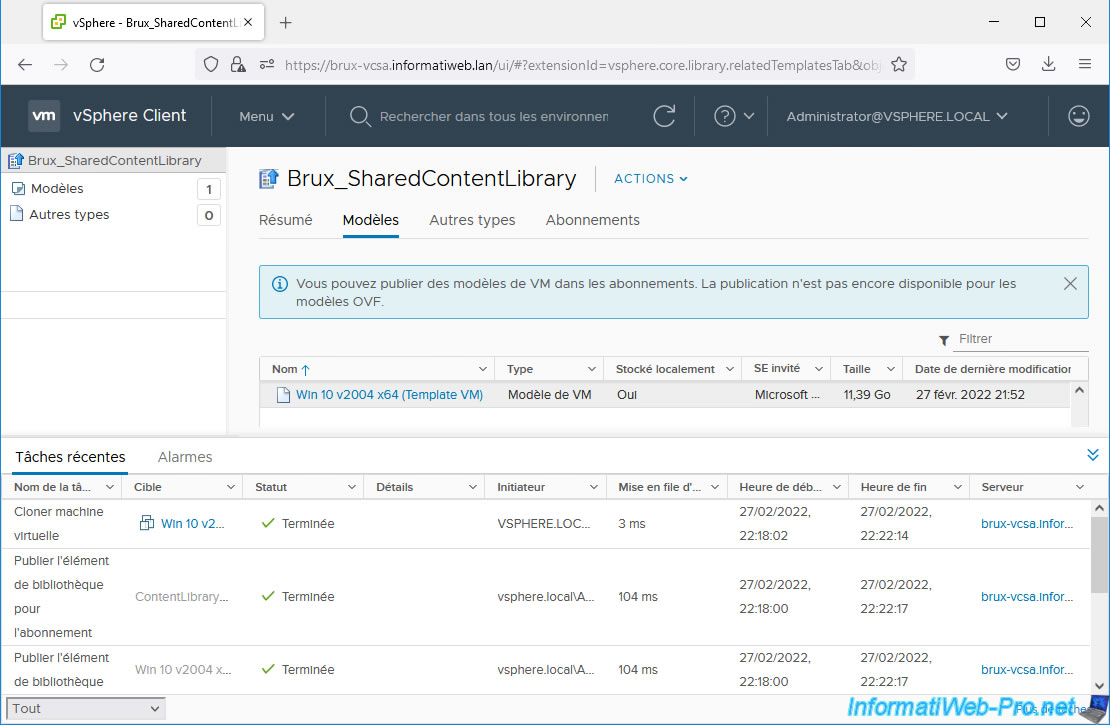Refresh the vSphere Client view
This screenshot has width=1110, height=725.
(663, 116)
